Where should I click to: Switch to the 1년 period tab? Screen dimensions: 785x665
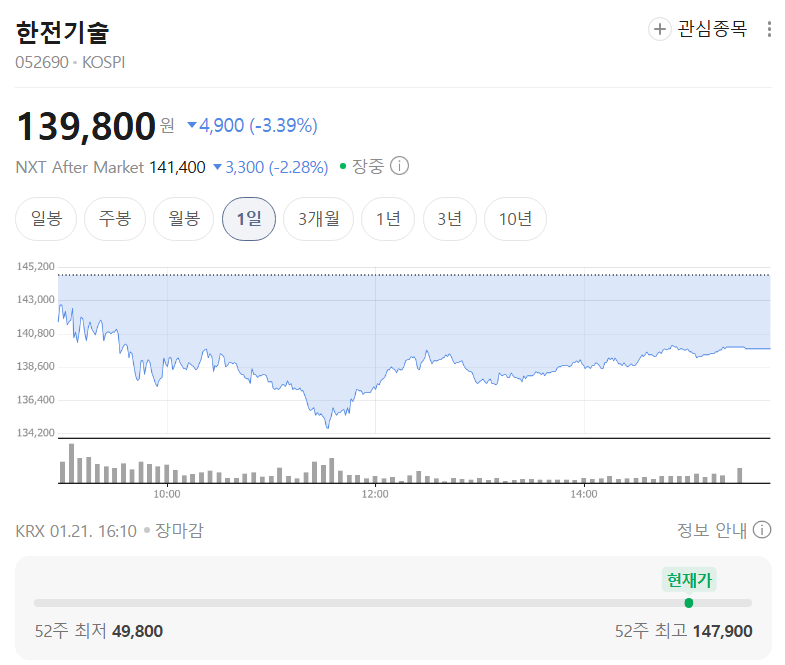pos(388,219)
